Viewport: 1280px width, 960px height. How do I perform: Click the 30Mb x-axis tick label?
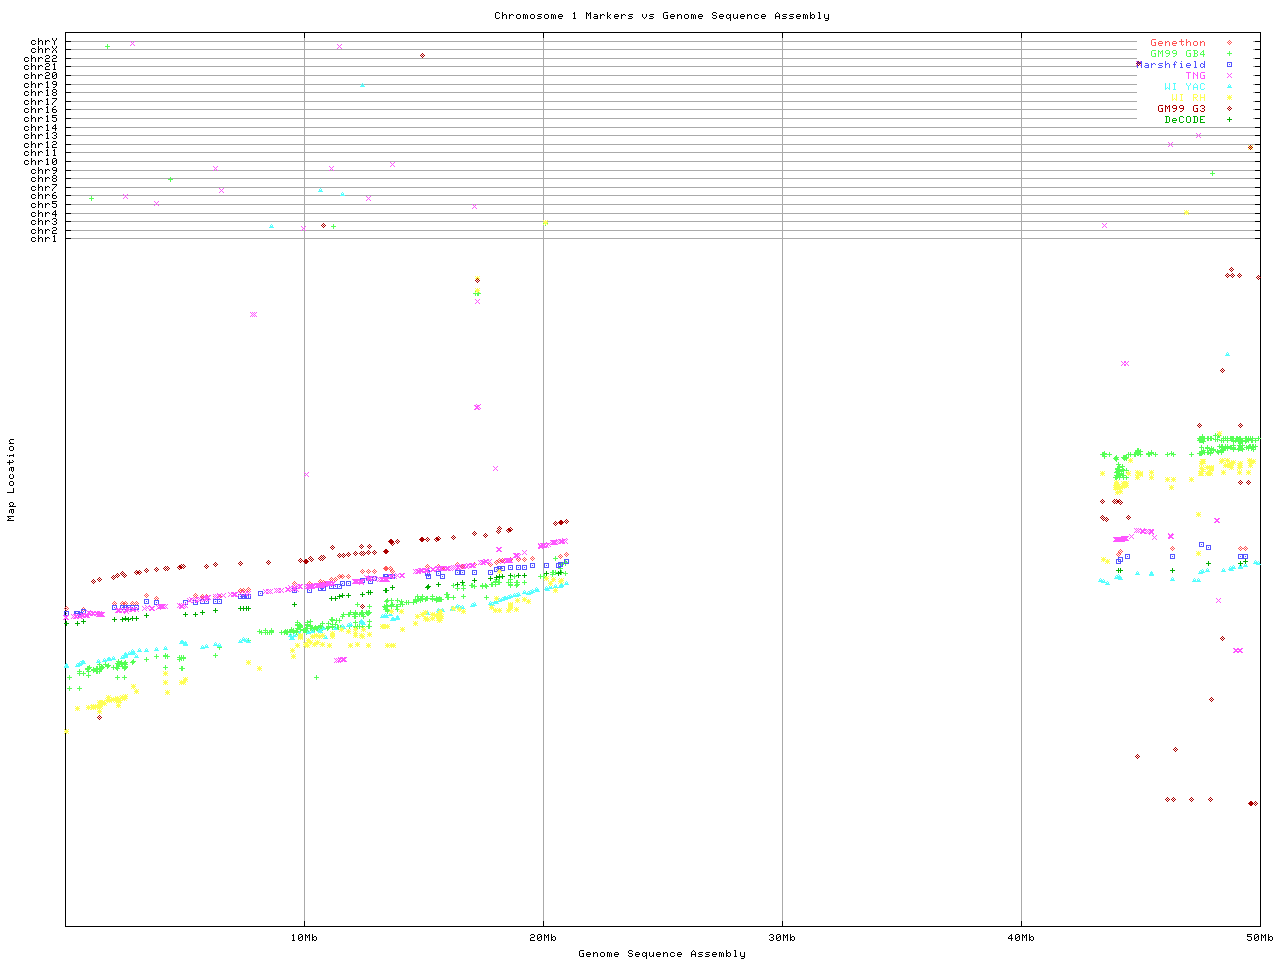[x=782, y=938]
